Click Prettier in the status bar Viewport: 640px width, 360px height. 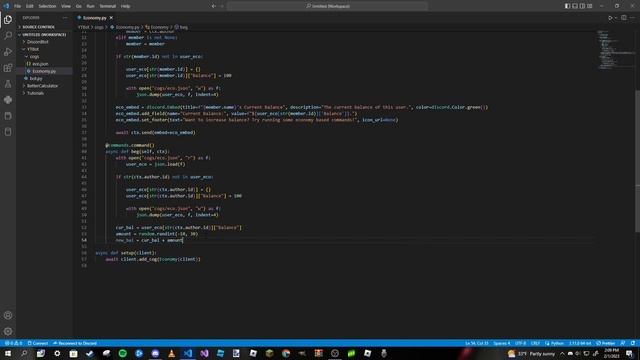point(606,343)
